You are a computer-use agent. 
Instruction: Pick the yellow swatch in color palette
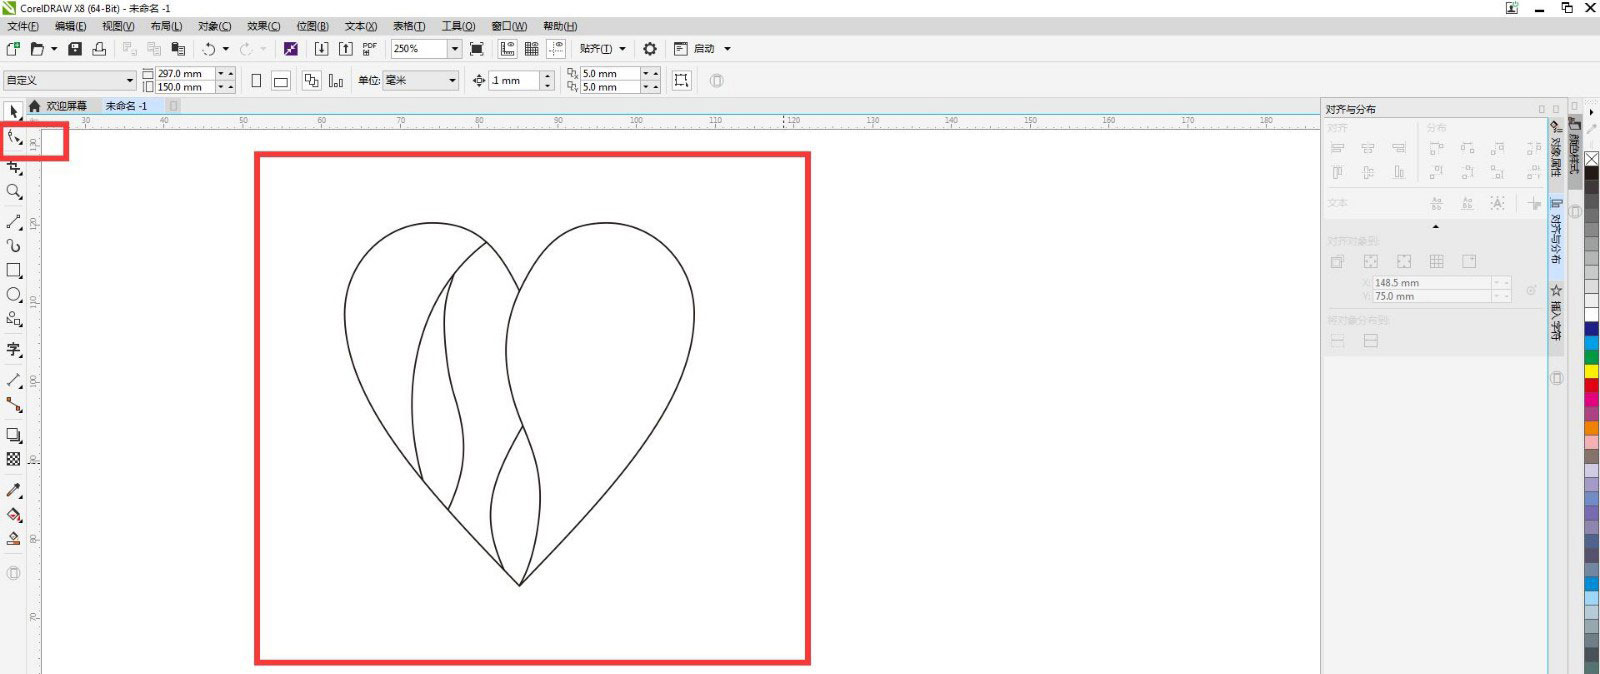(x=1591, y=371)
